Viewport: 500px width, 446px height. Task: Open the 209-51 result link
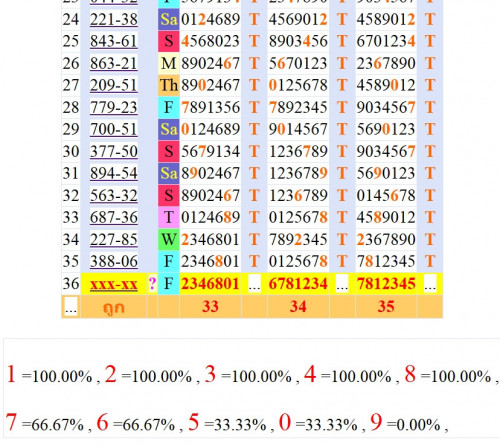(x=114, y=85)
